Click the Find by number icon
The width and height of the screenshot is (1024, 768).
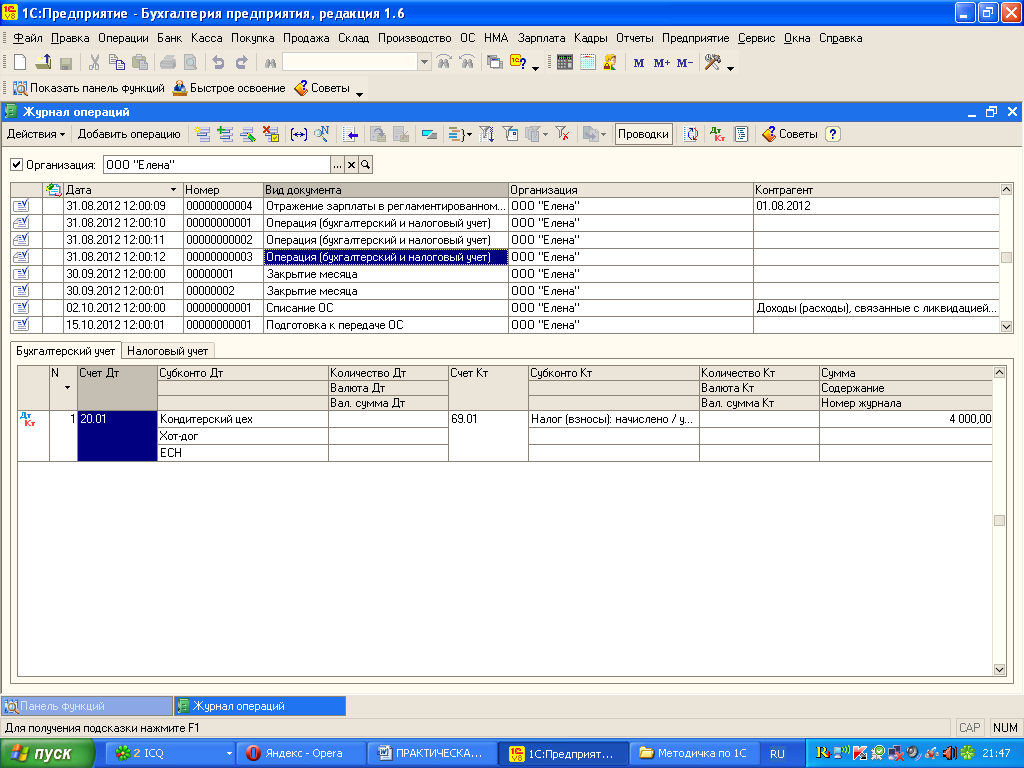click(321, 135)
